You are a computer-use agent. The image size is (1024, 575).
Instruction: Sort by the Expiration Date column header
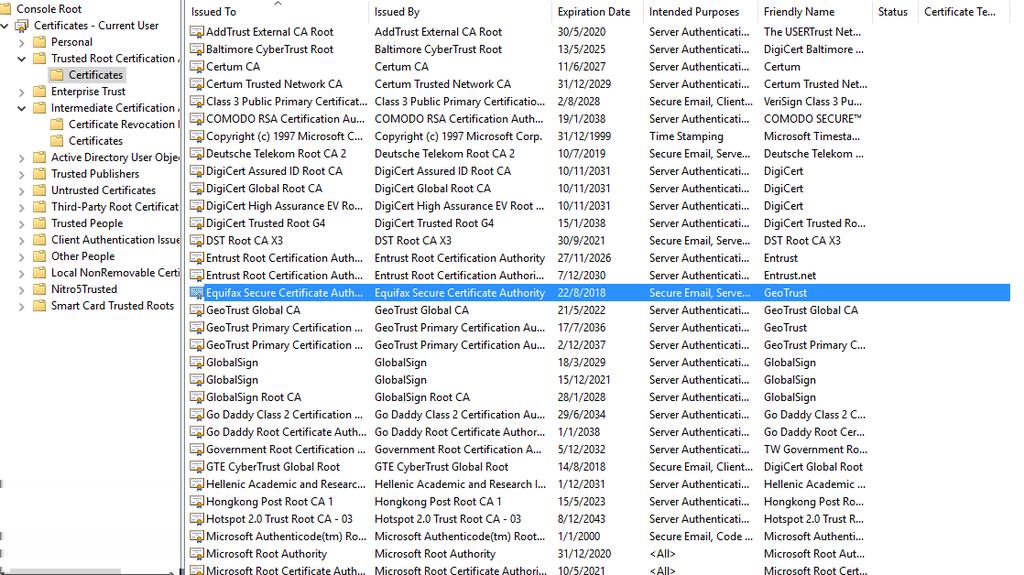(598, 12)
